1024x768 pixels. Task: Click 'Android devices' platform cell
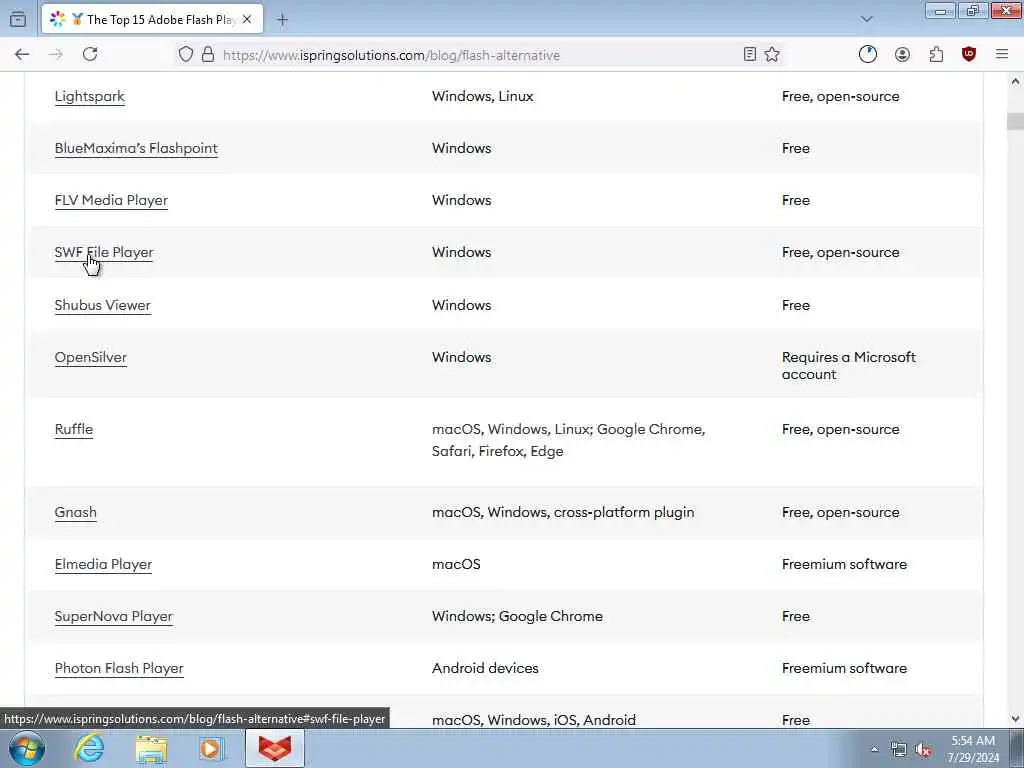485,668
